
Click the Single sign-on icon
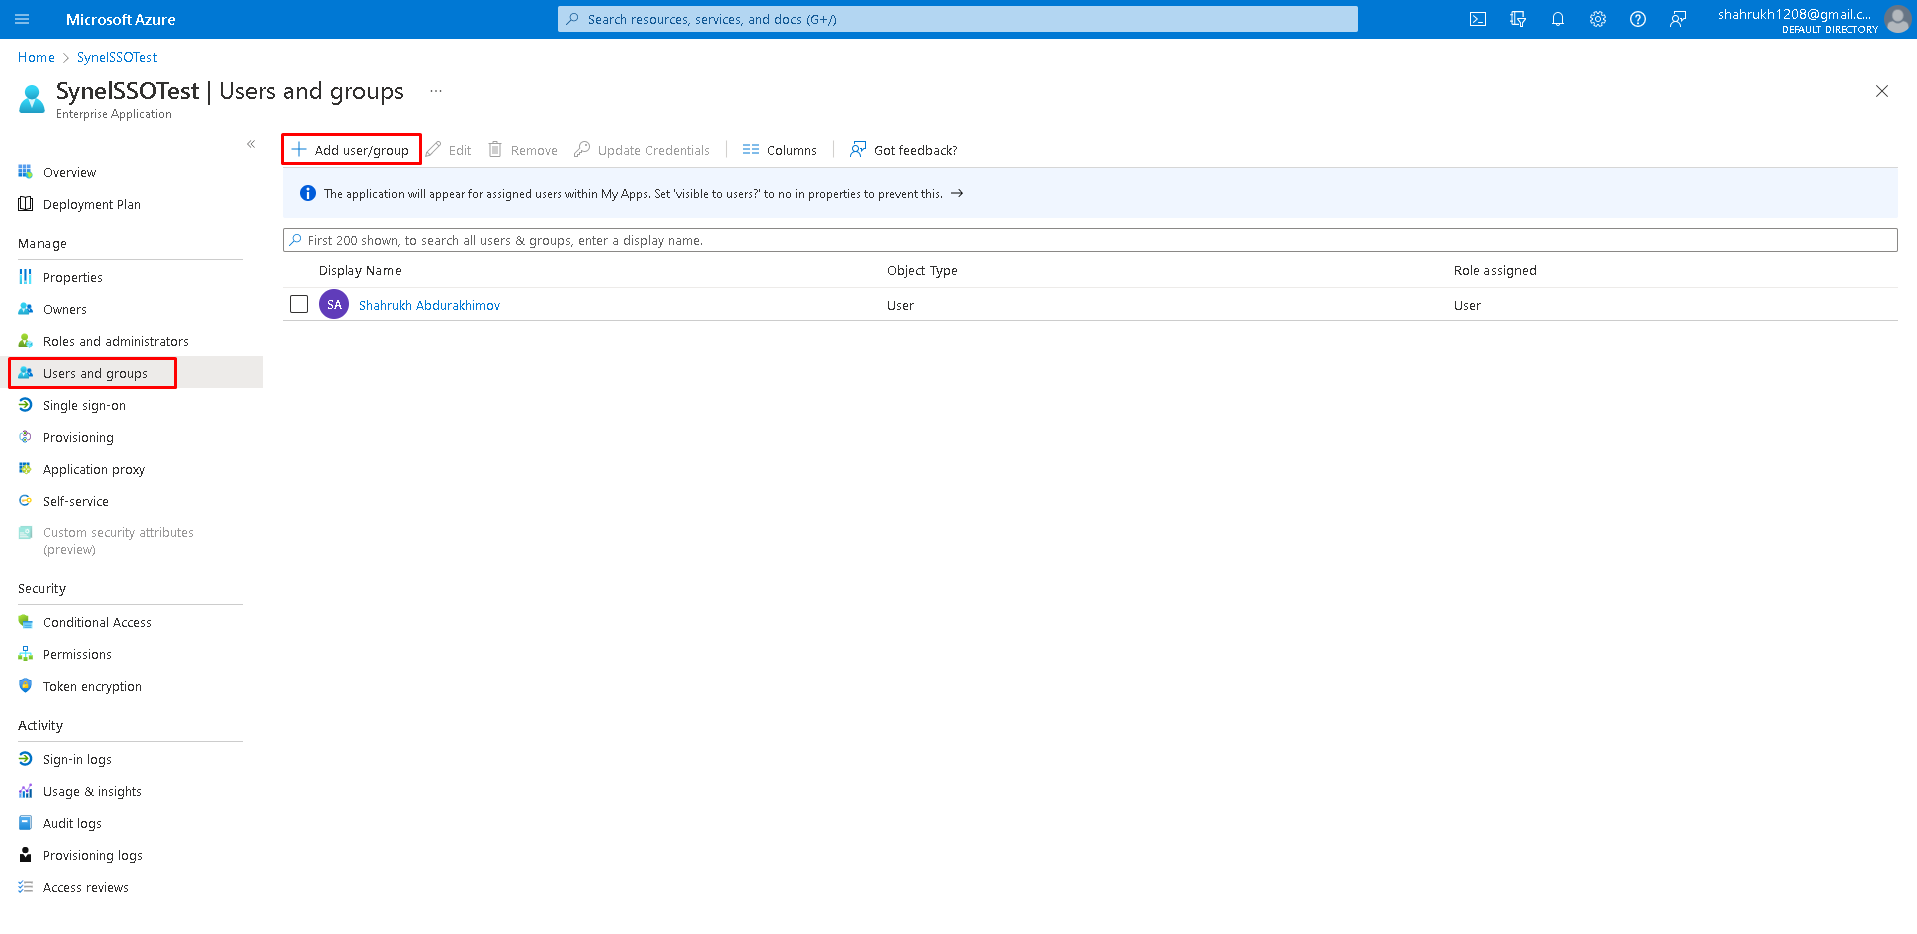point(26,405)
